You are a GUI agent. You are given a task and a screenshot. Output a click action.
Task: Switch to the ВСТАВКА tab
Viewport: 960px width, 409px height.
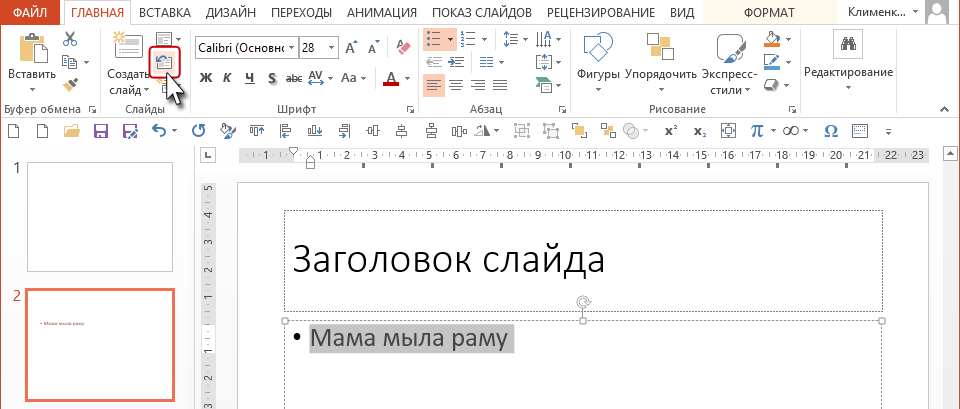tap(164, 12)
